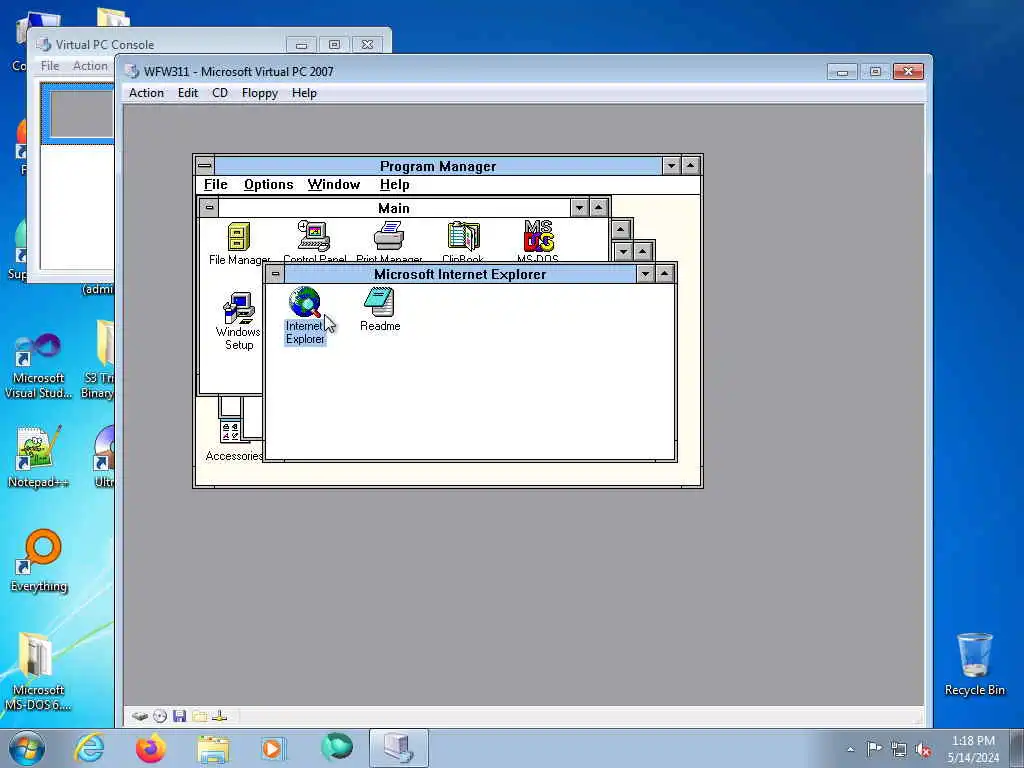
Task: Open Windows Explorer from the taskbar
Action: tap(213, 748)
